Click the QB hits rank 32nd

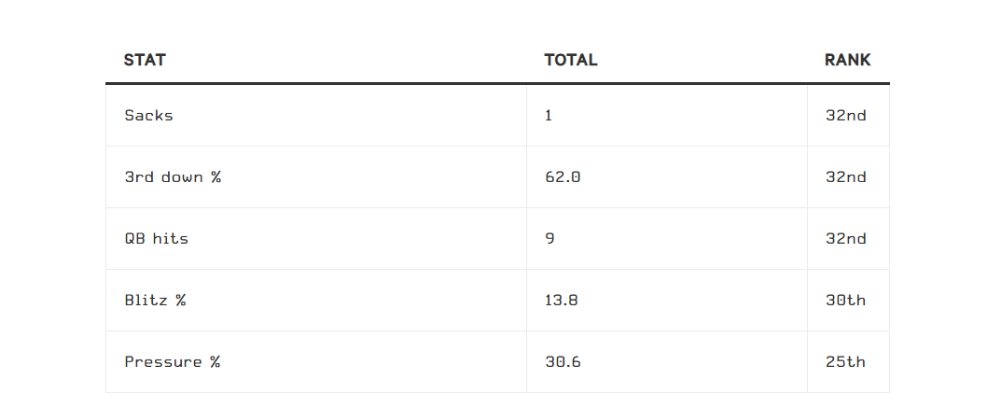846,239
